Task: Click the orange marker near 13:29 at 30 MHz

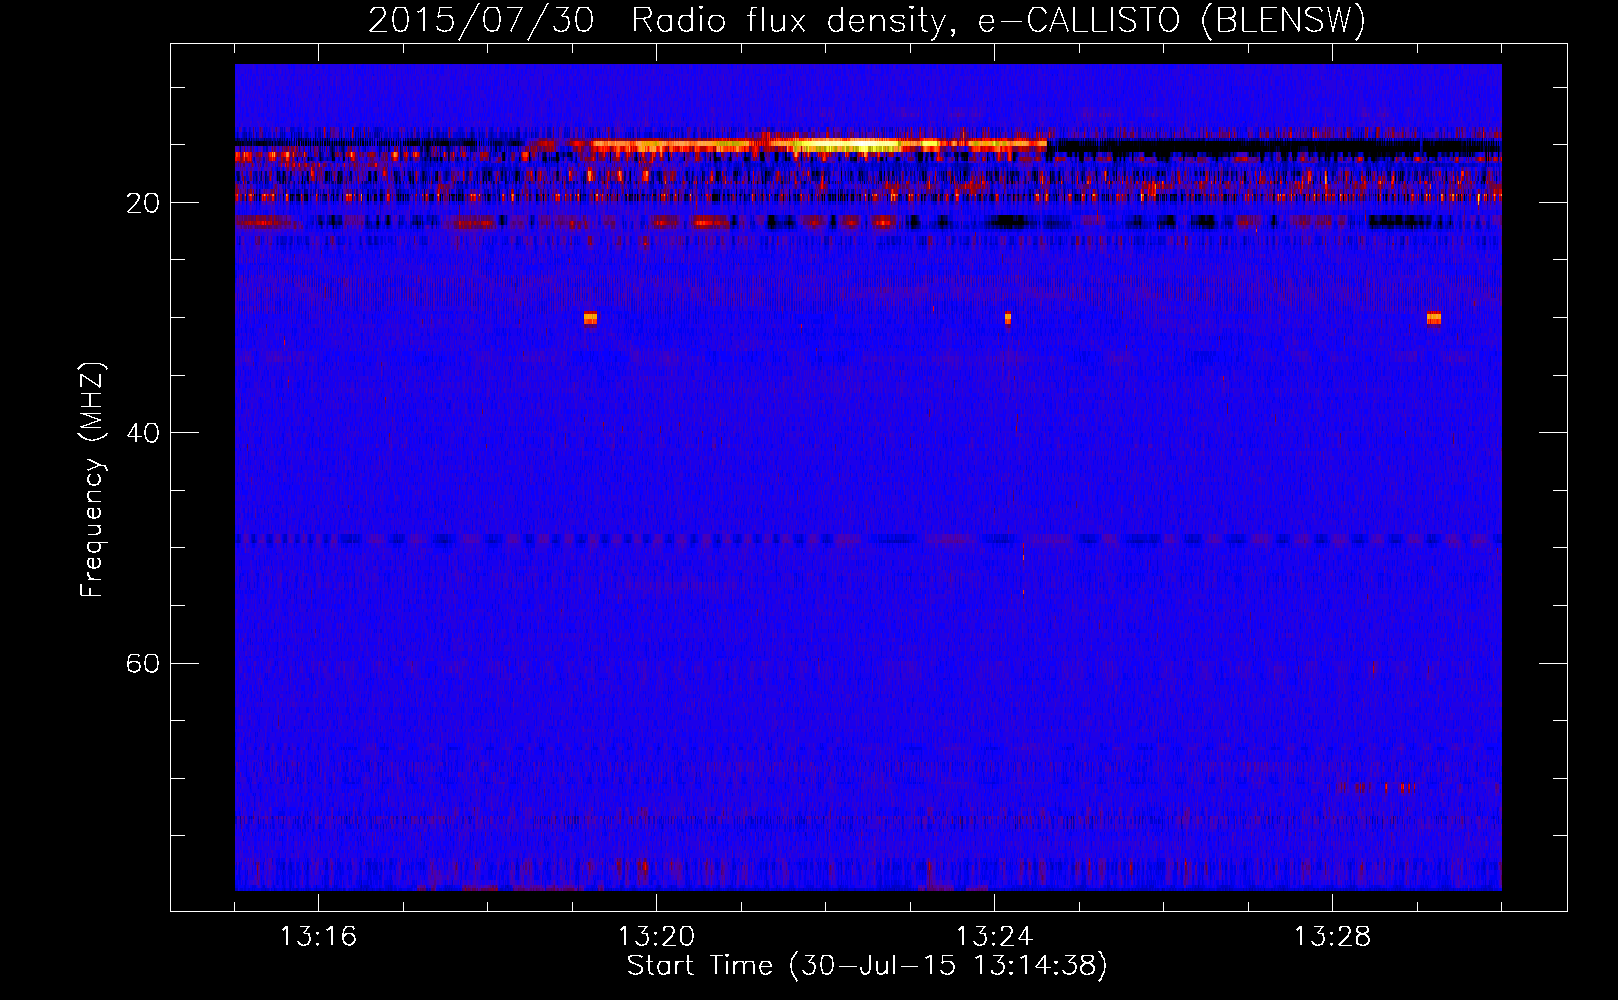Action: 1434,318
